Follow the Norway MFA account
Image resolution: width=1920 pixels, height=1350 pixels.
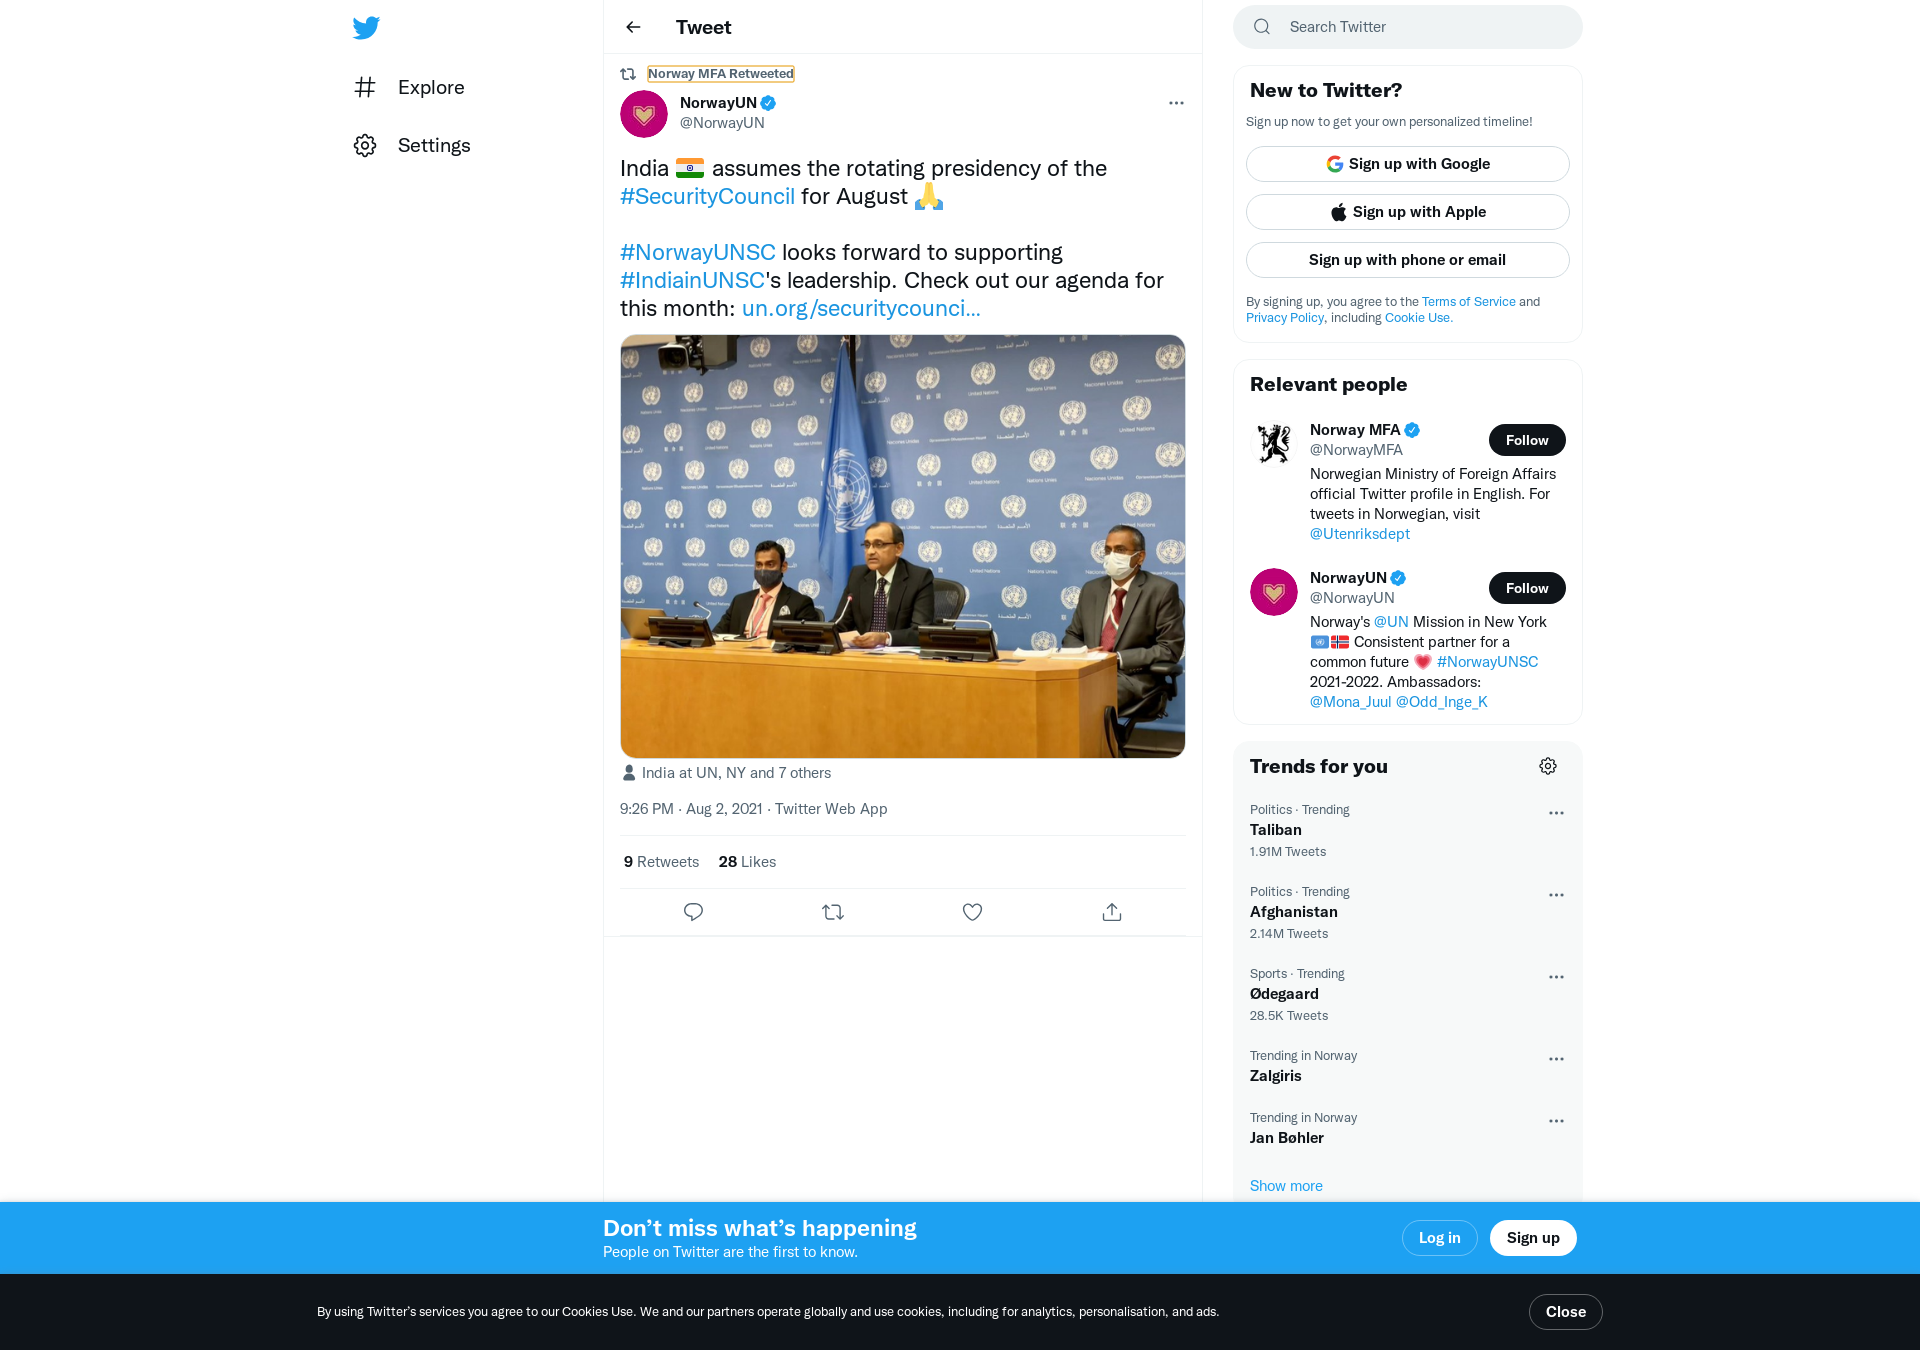tap(1527, 440)
